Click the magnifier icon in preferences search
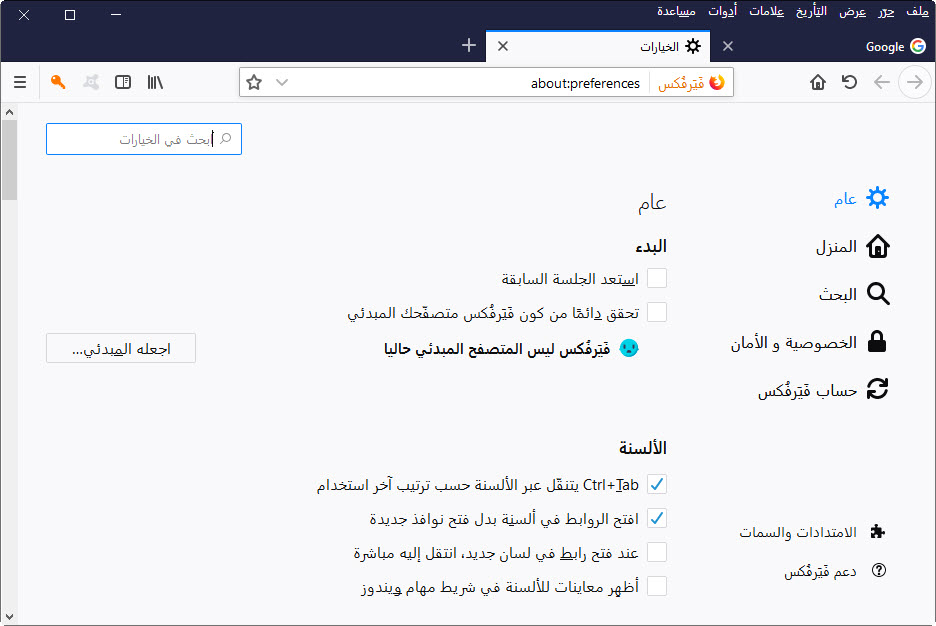The image size is (936, 626). tap(226, 138)
